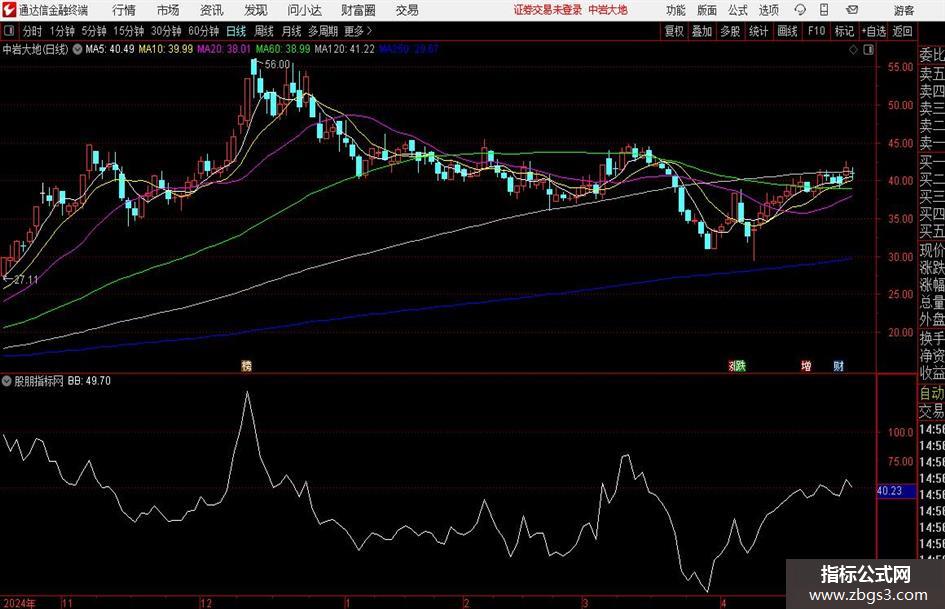The image size is (945, 609).
Task: Click the 返回 button
Action: tap(902, 31)
